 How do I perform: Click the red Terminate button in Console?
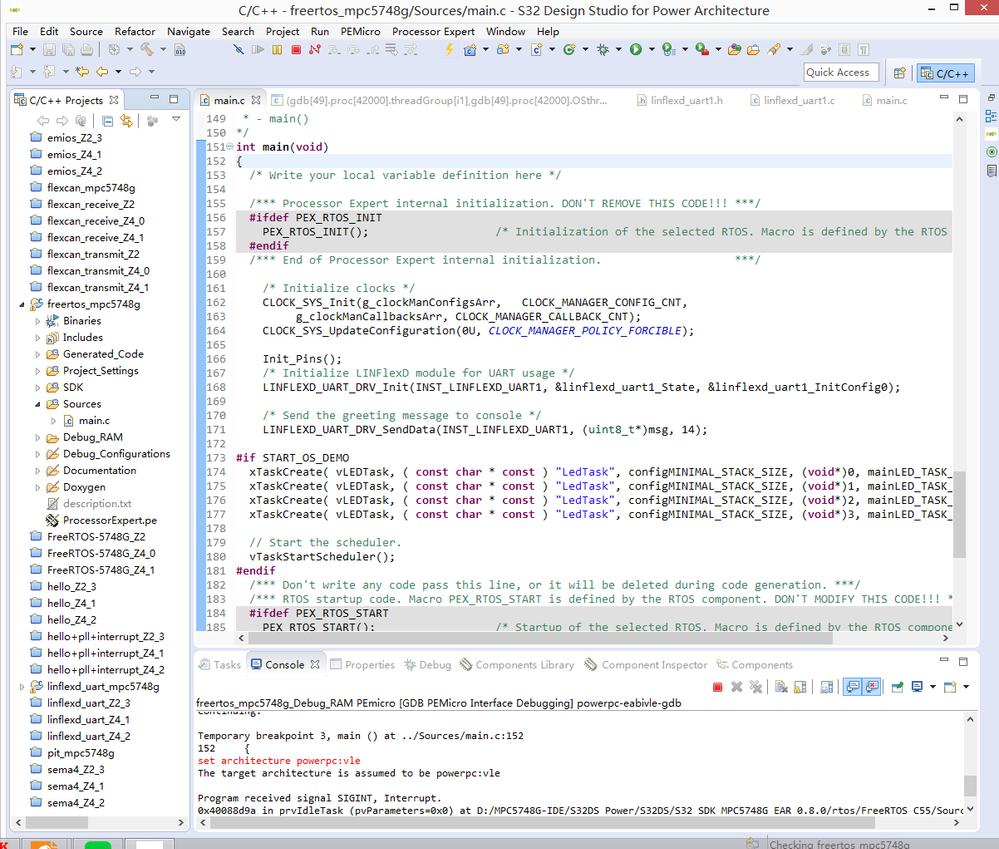tap(717, 687)
